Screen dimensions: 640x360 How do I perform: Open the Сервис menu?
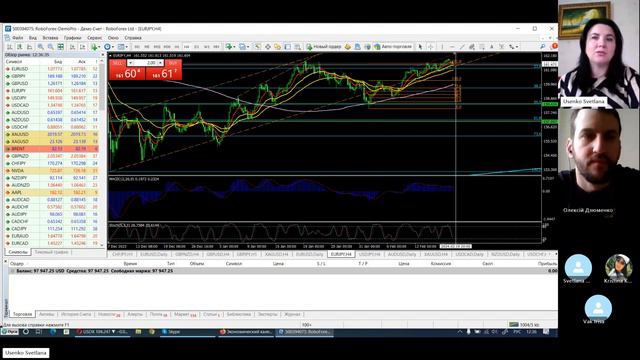click(94, 38)
